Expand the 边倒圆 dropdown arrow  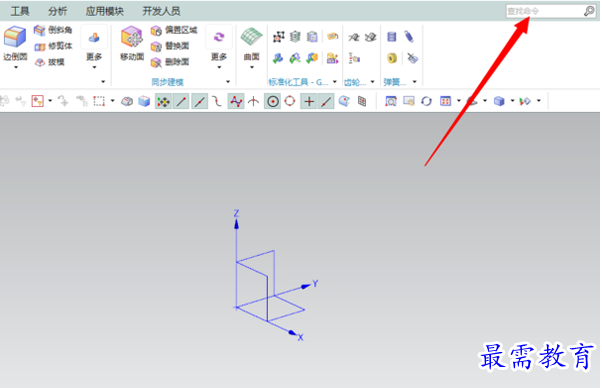16,68
